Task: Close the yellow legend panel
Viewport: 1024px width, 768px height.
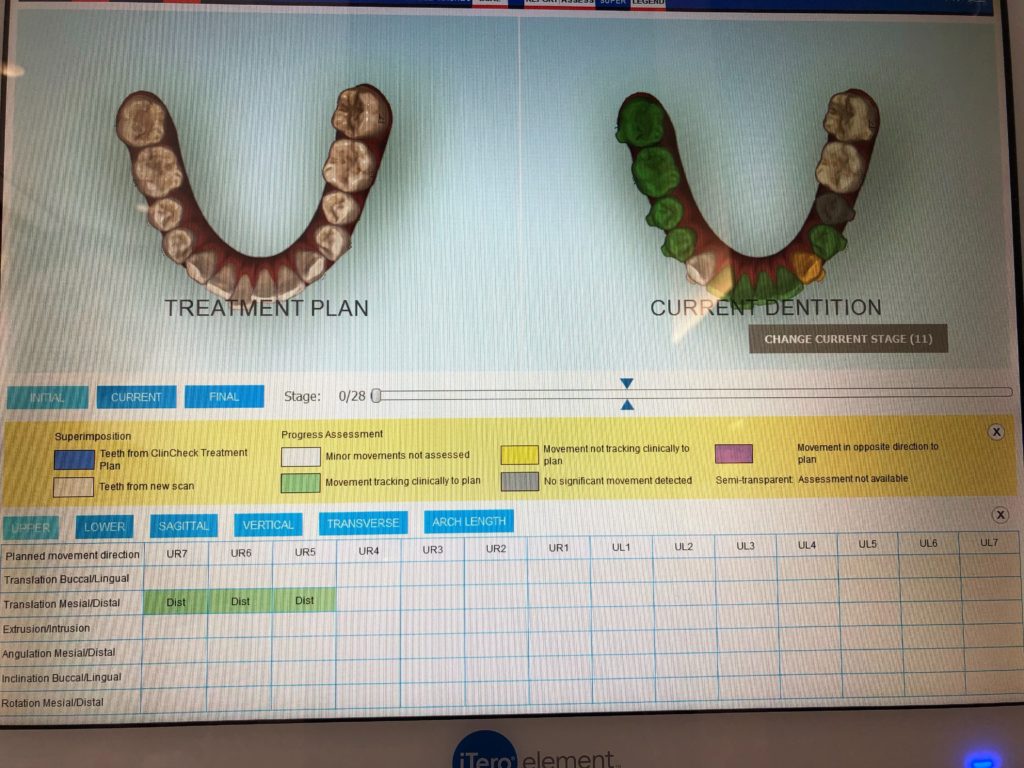Action: pos(996,432)
